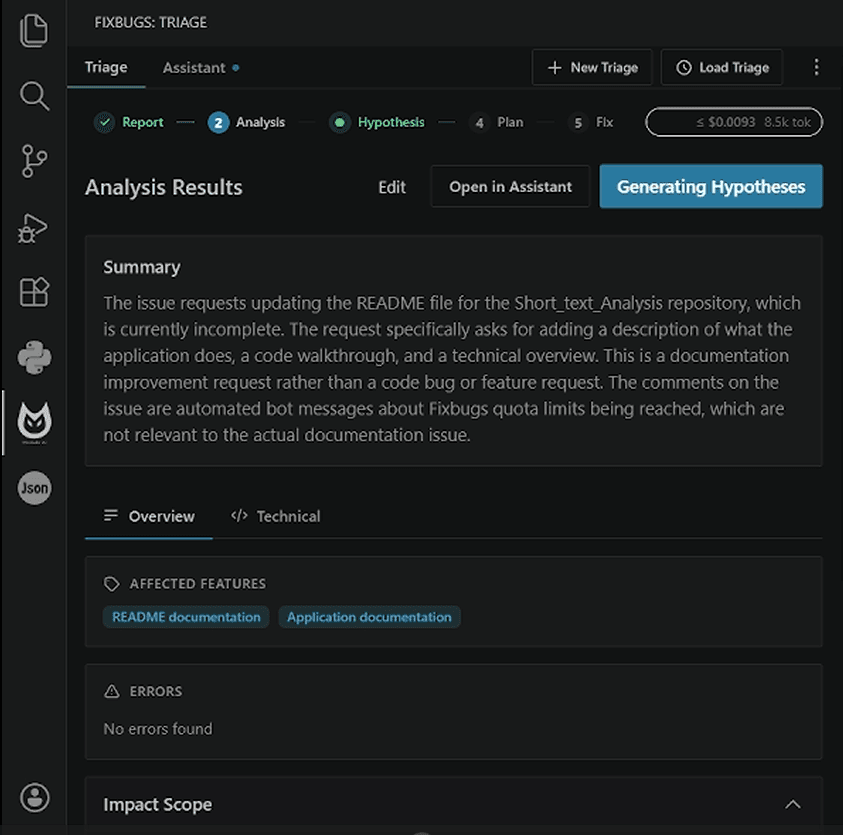Screen dimensions: 843x835
Task: Click the cost and token usage pill
Action: [734, 123]
